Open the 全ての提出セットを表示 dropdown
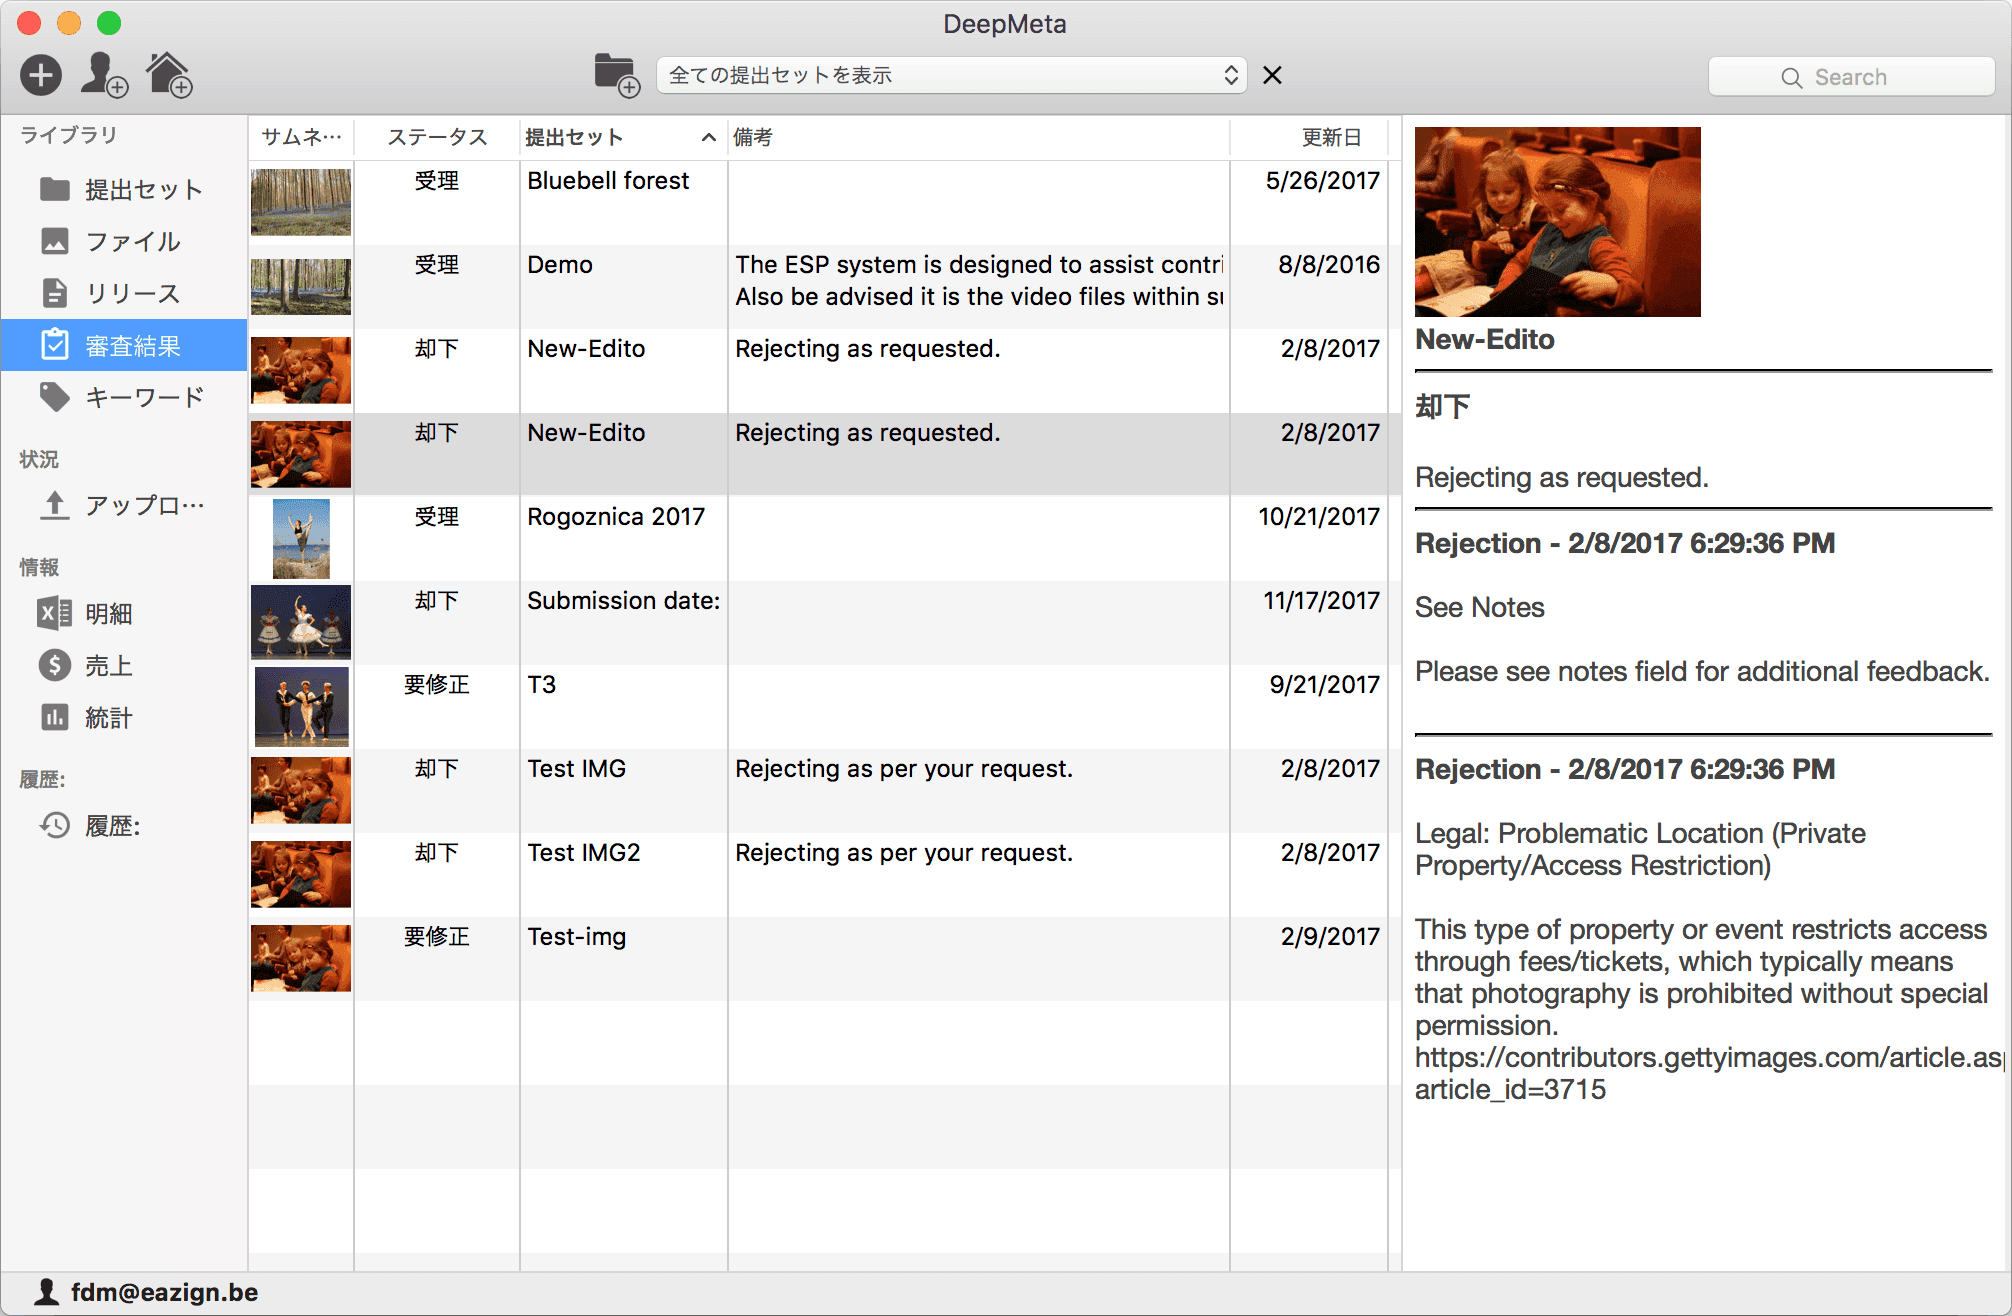 point(951,75)
